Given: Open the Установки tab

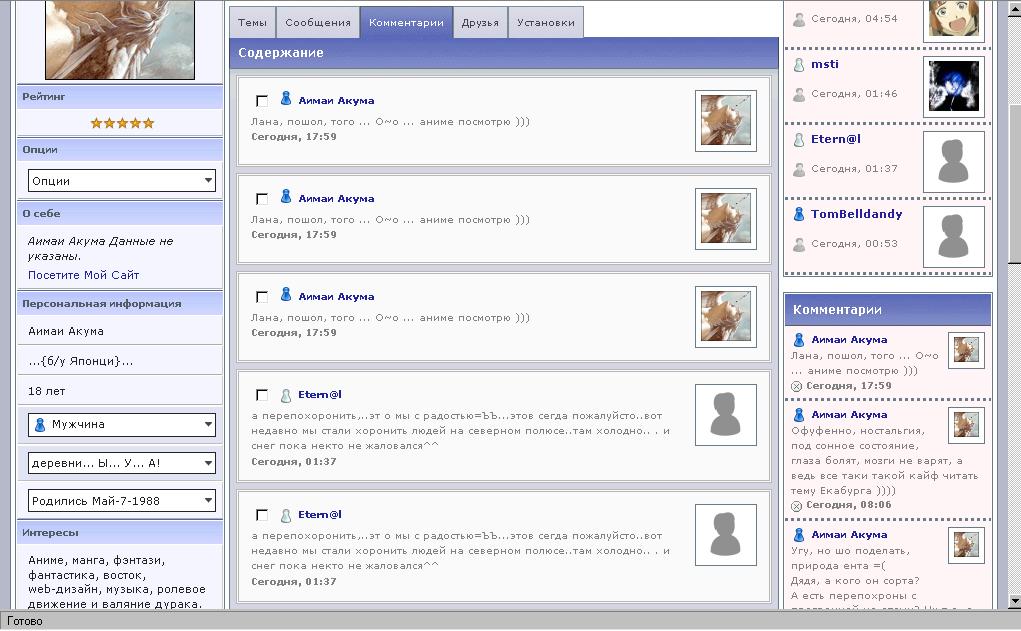Looking at the screenshot, I should (546, 22).
